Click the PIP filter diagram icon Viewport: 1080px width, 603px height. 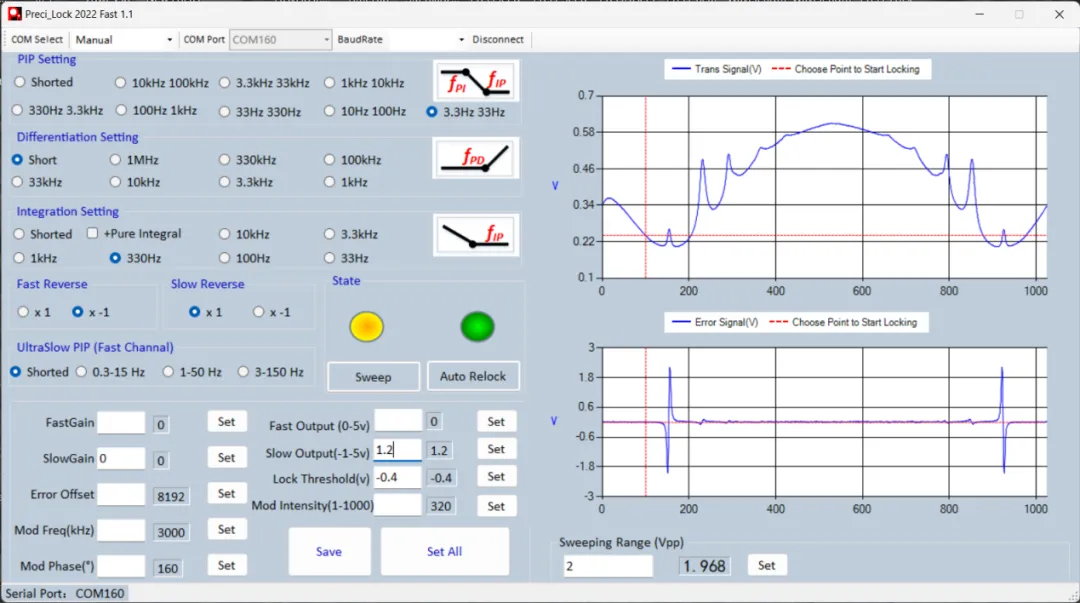(x=476, y=81)
